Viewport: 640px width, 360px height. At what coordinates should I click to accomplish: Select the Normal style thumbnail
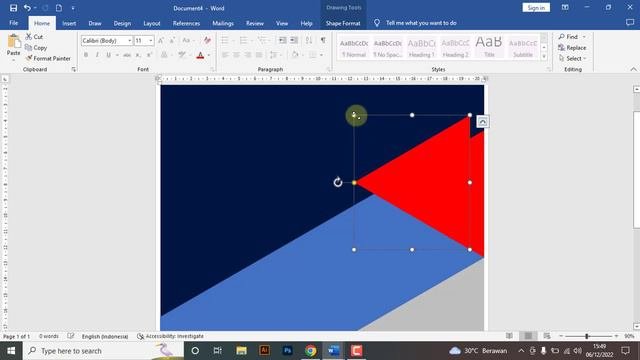(x=354, y=48)
